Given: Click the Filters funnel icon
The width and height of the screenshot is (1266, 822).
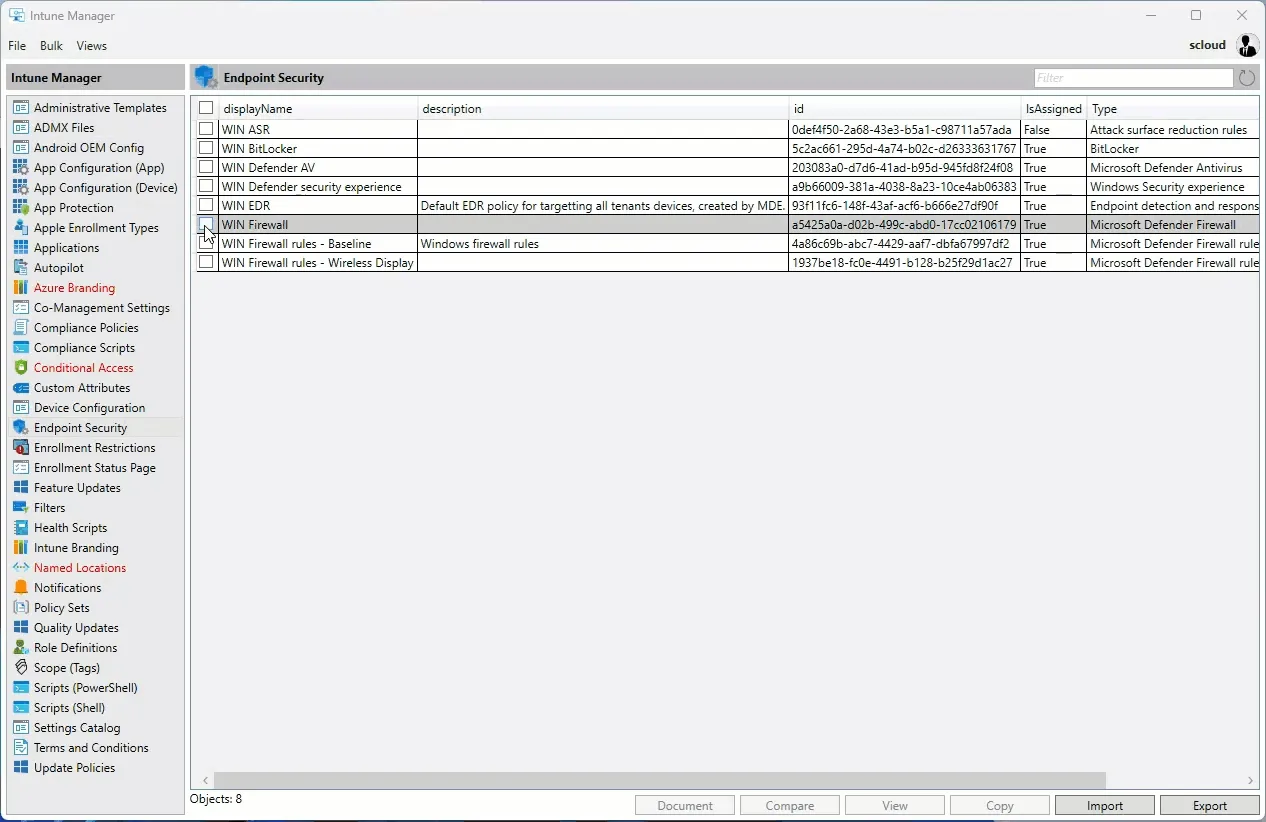Looking at the screenshot, I should coord(20,508).
